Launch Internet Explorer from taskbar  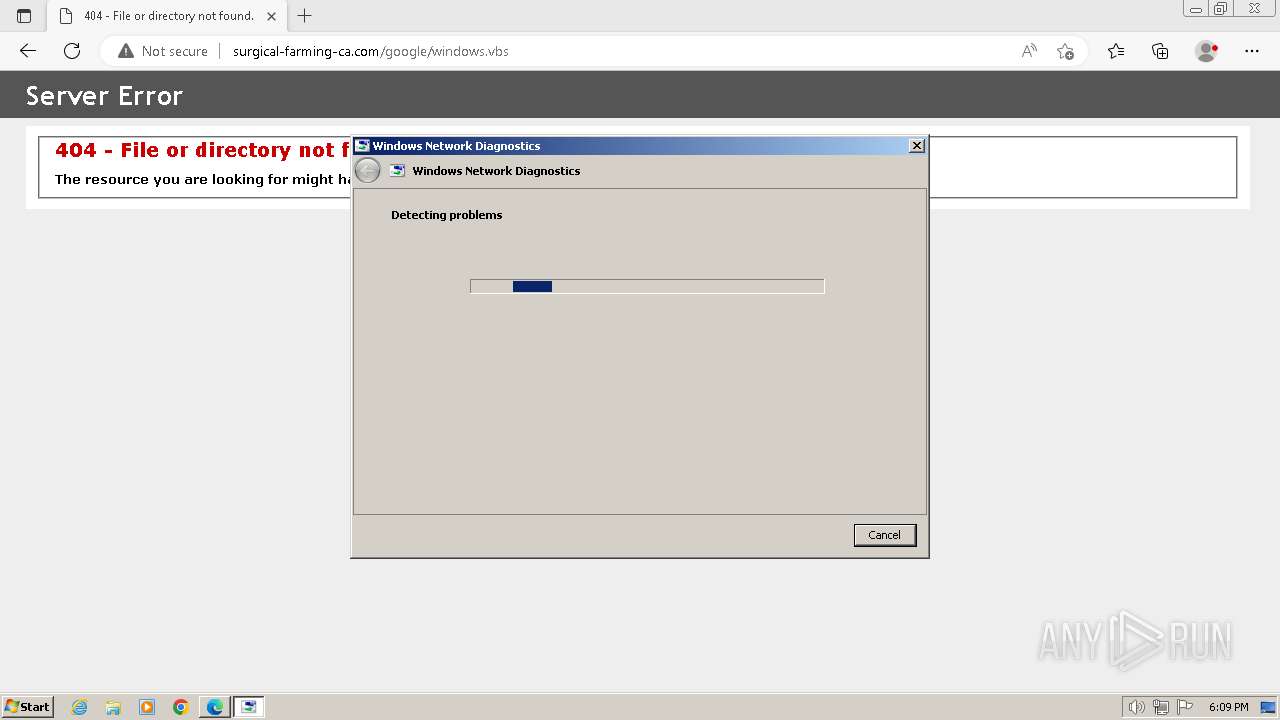coord(80,707)
